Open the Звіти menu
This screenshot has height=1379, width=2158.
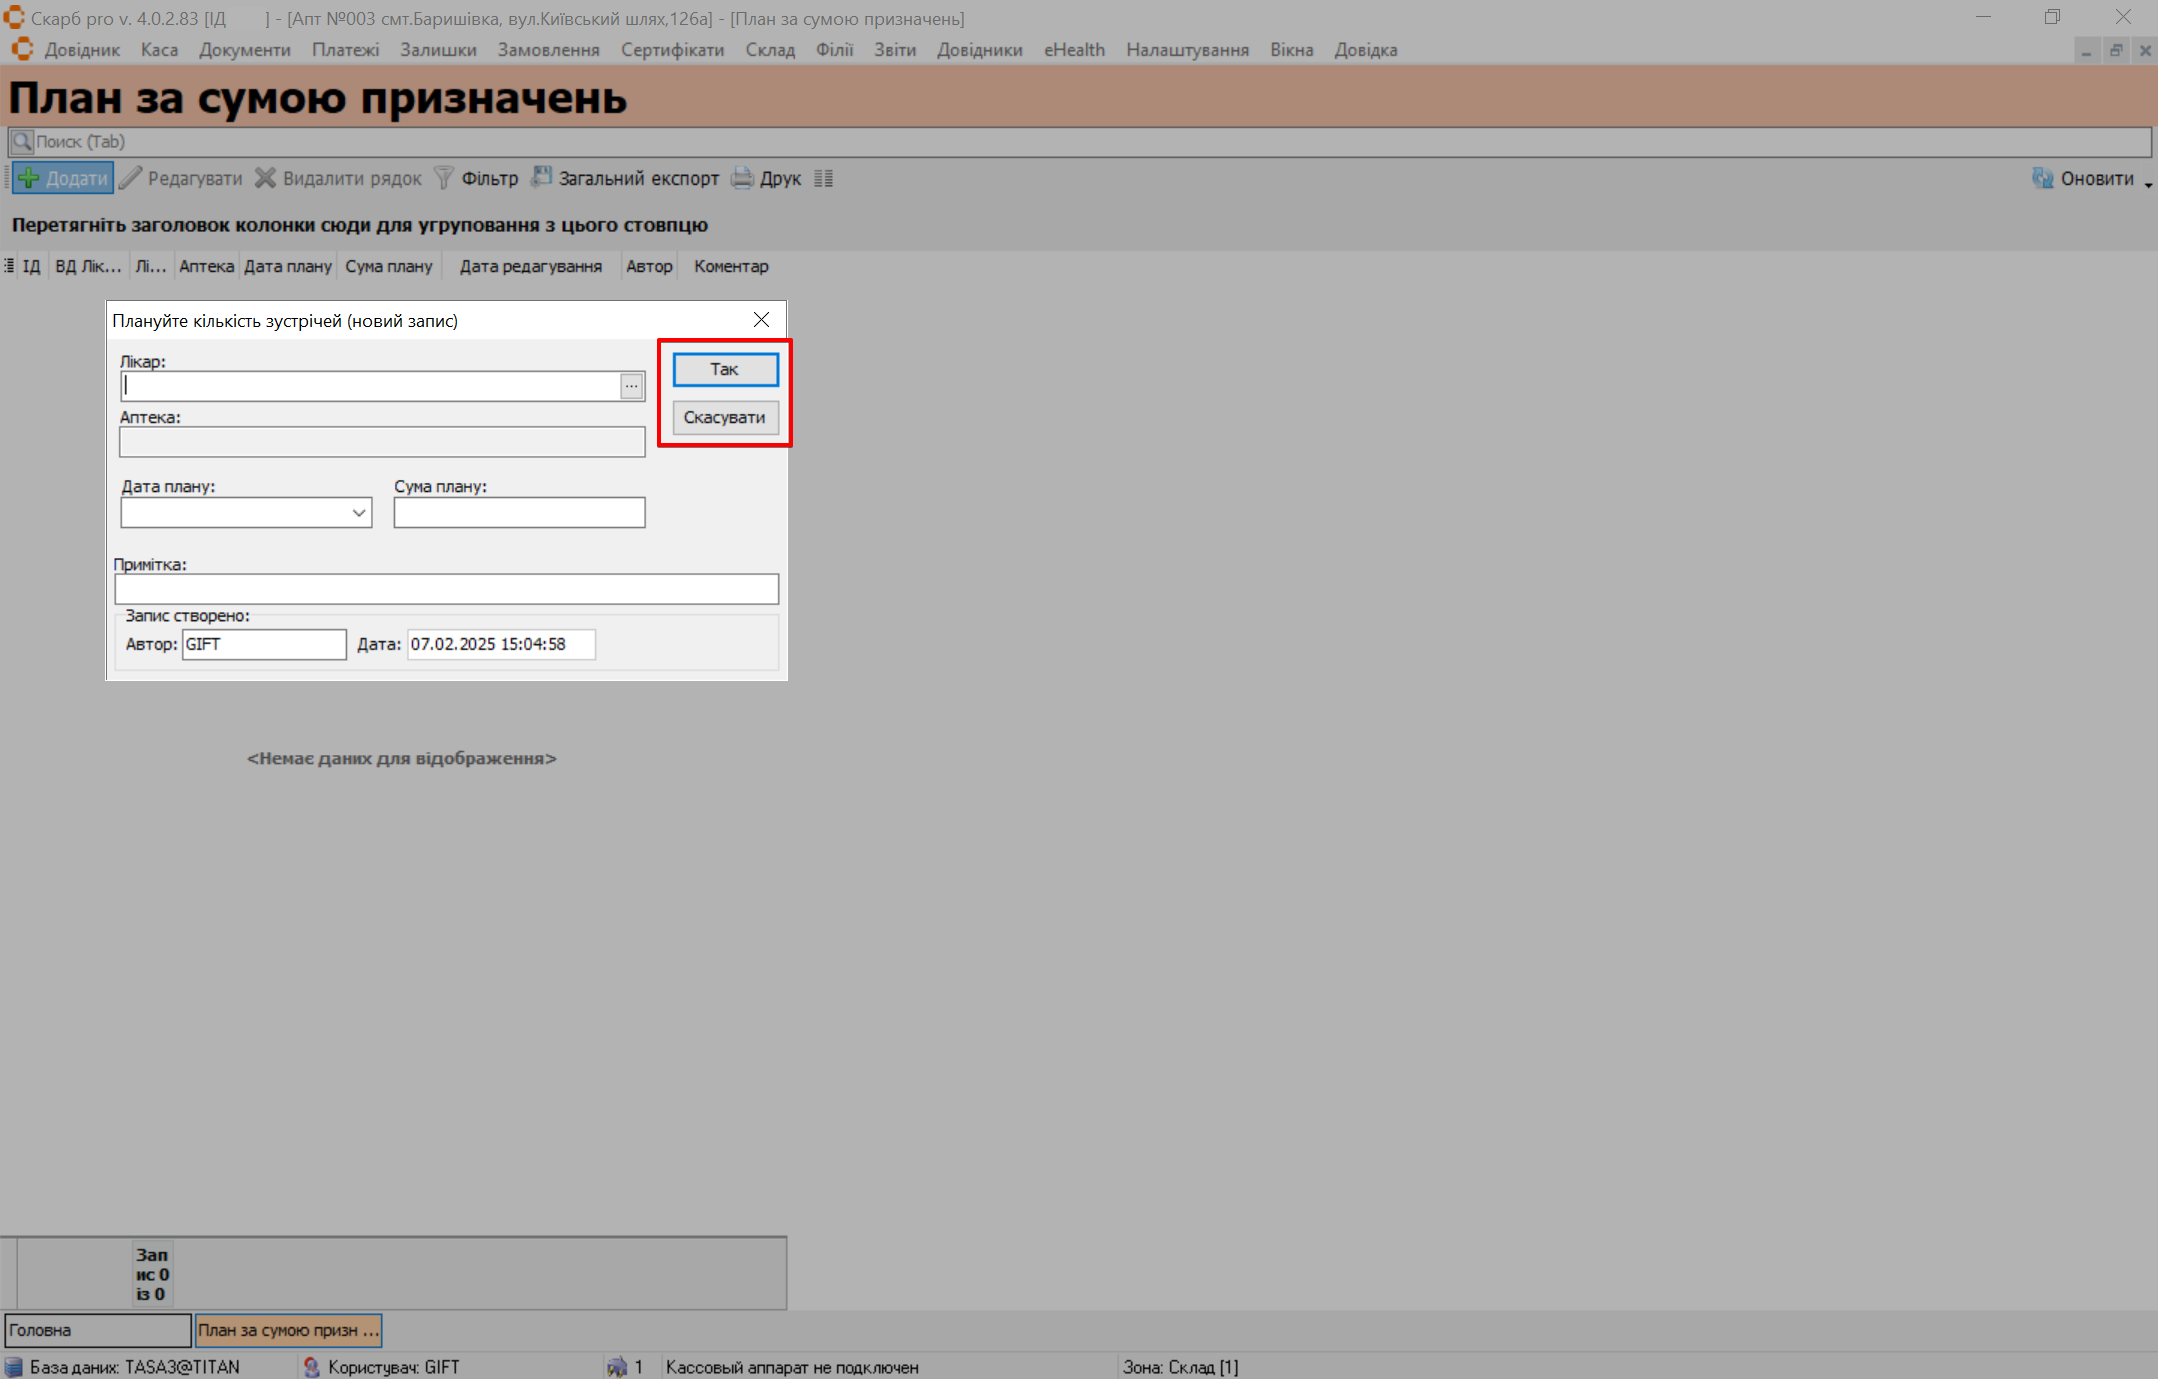coord(894,50)
